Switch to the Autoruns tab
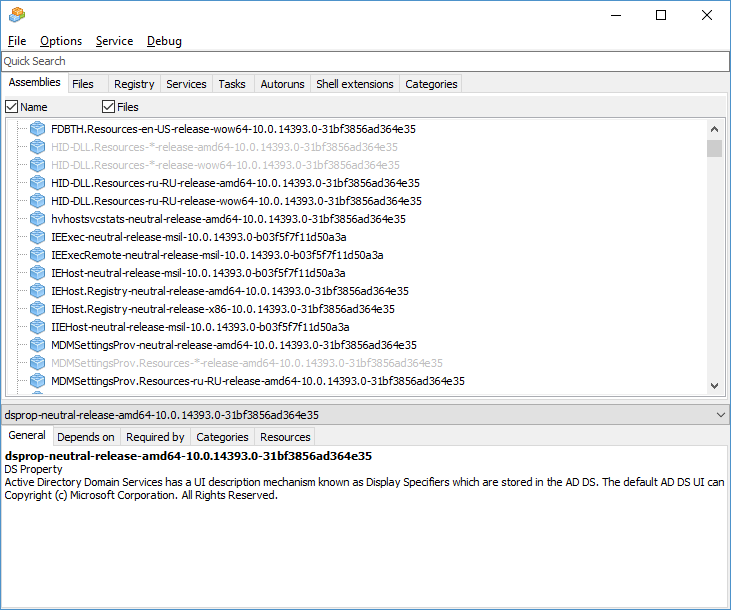Viewport: 731px width, 610px height. click(x=282, y=84)
